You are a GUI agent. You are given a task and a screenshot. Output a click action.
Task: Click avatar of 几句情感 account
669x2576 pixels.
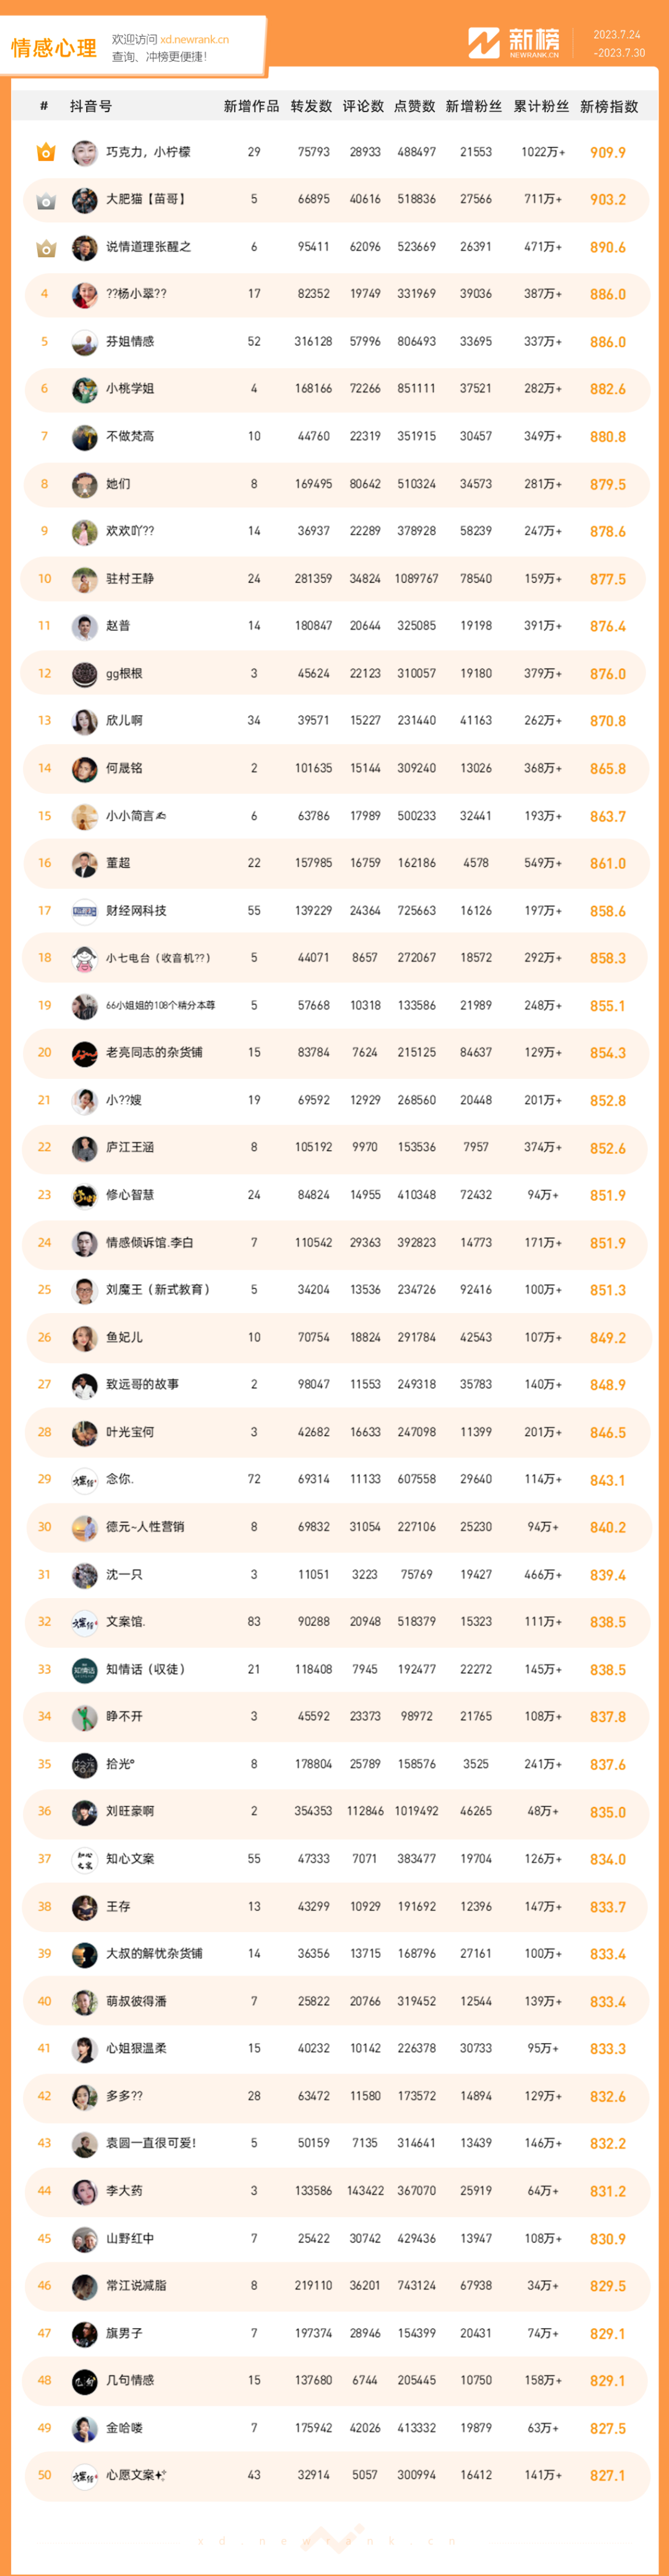point(84,2381)
